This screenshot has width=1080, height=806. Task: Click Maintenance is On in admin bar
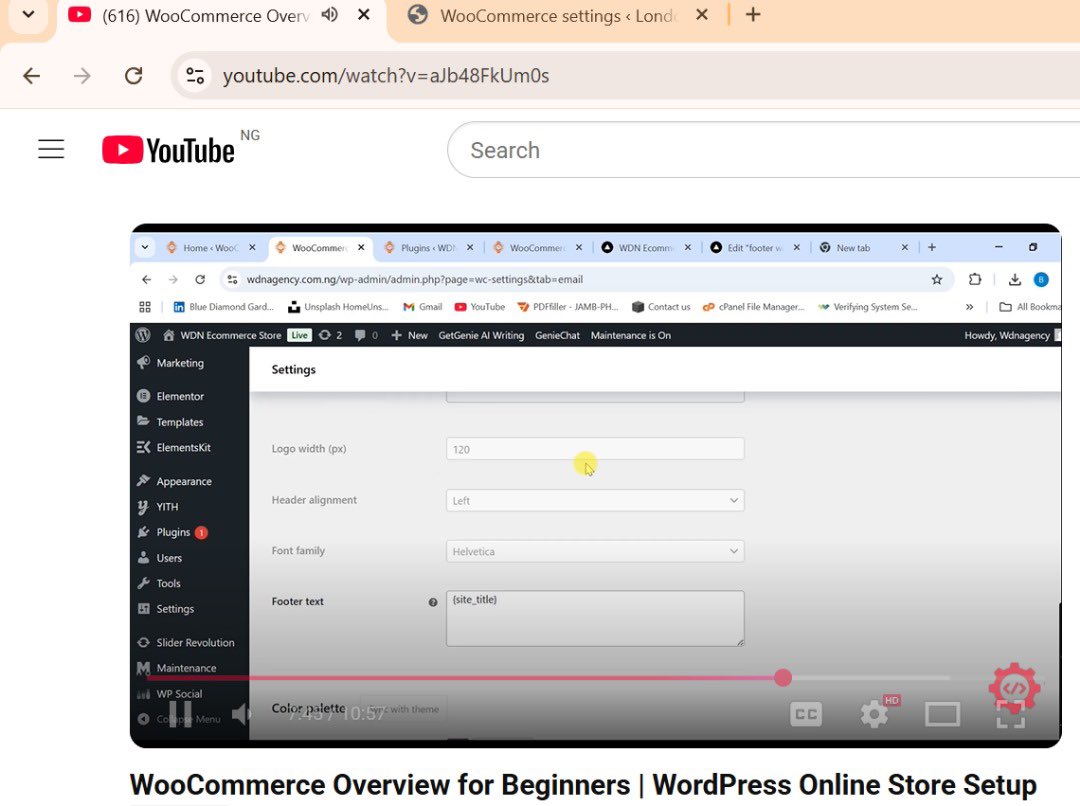click(630, 335)
